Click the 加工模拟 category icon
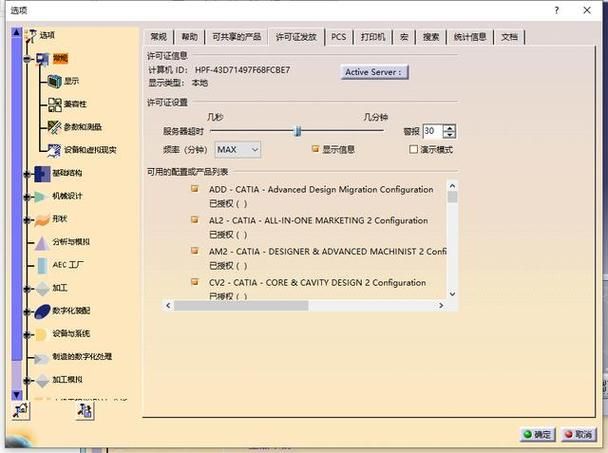 point(42,380)
